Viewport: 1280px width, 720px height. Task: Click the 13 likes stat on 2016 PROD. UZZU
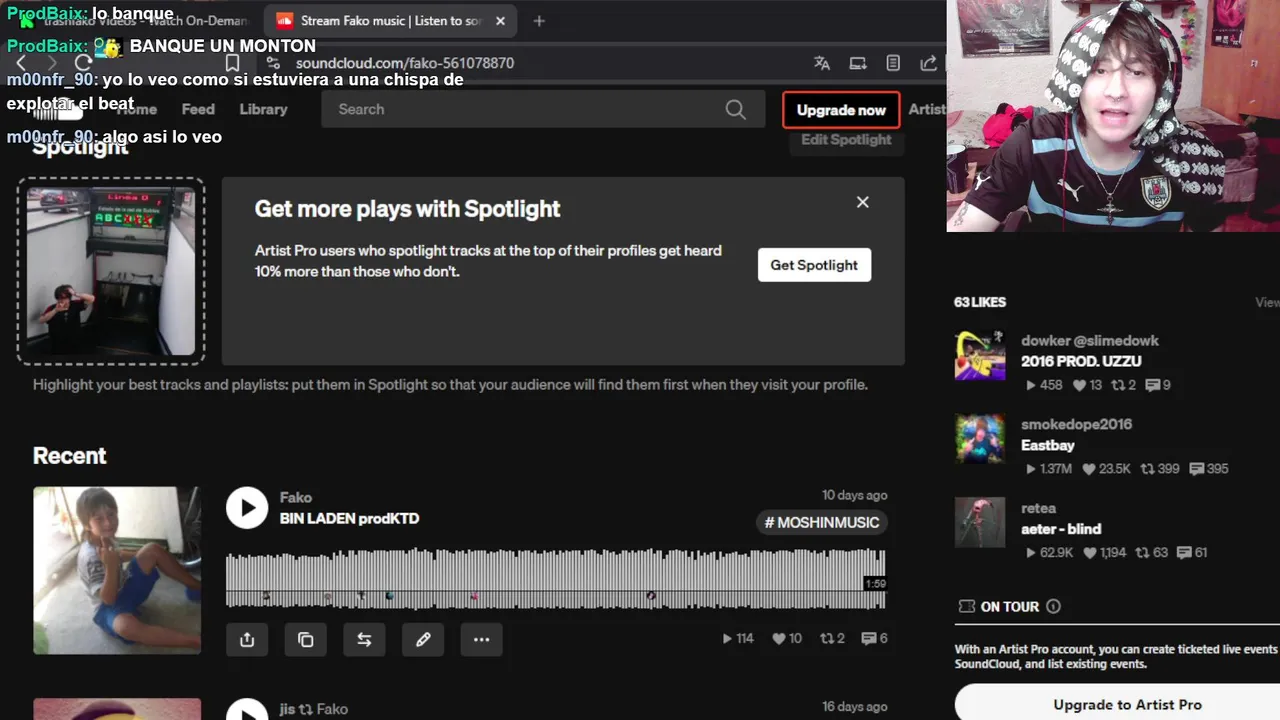pos(1087,385)
